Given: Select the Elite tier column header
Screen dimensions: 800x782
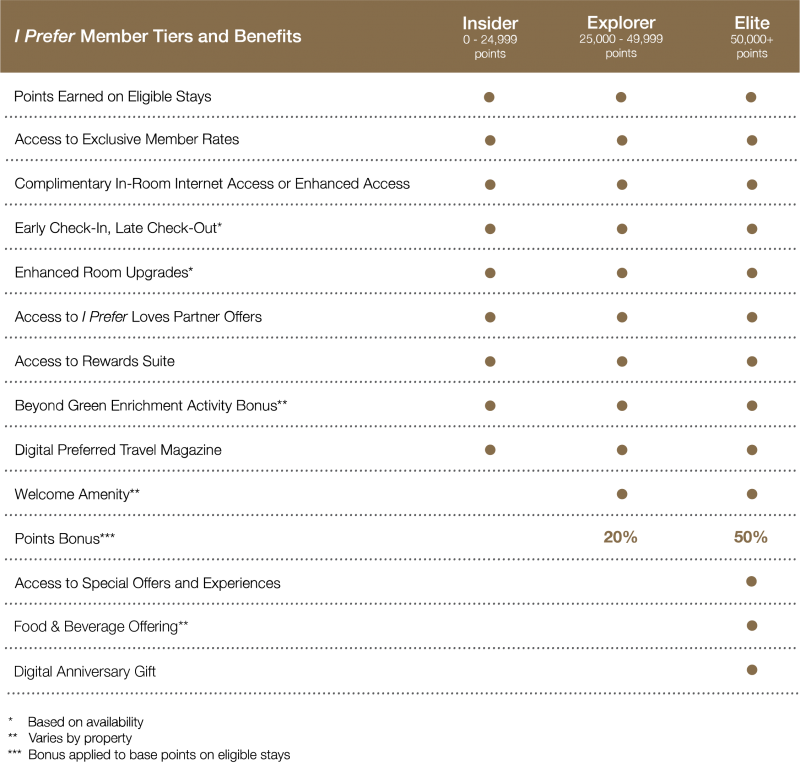Looking at the screenshot, I should pyautogui.click(x=751, y=23).
